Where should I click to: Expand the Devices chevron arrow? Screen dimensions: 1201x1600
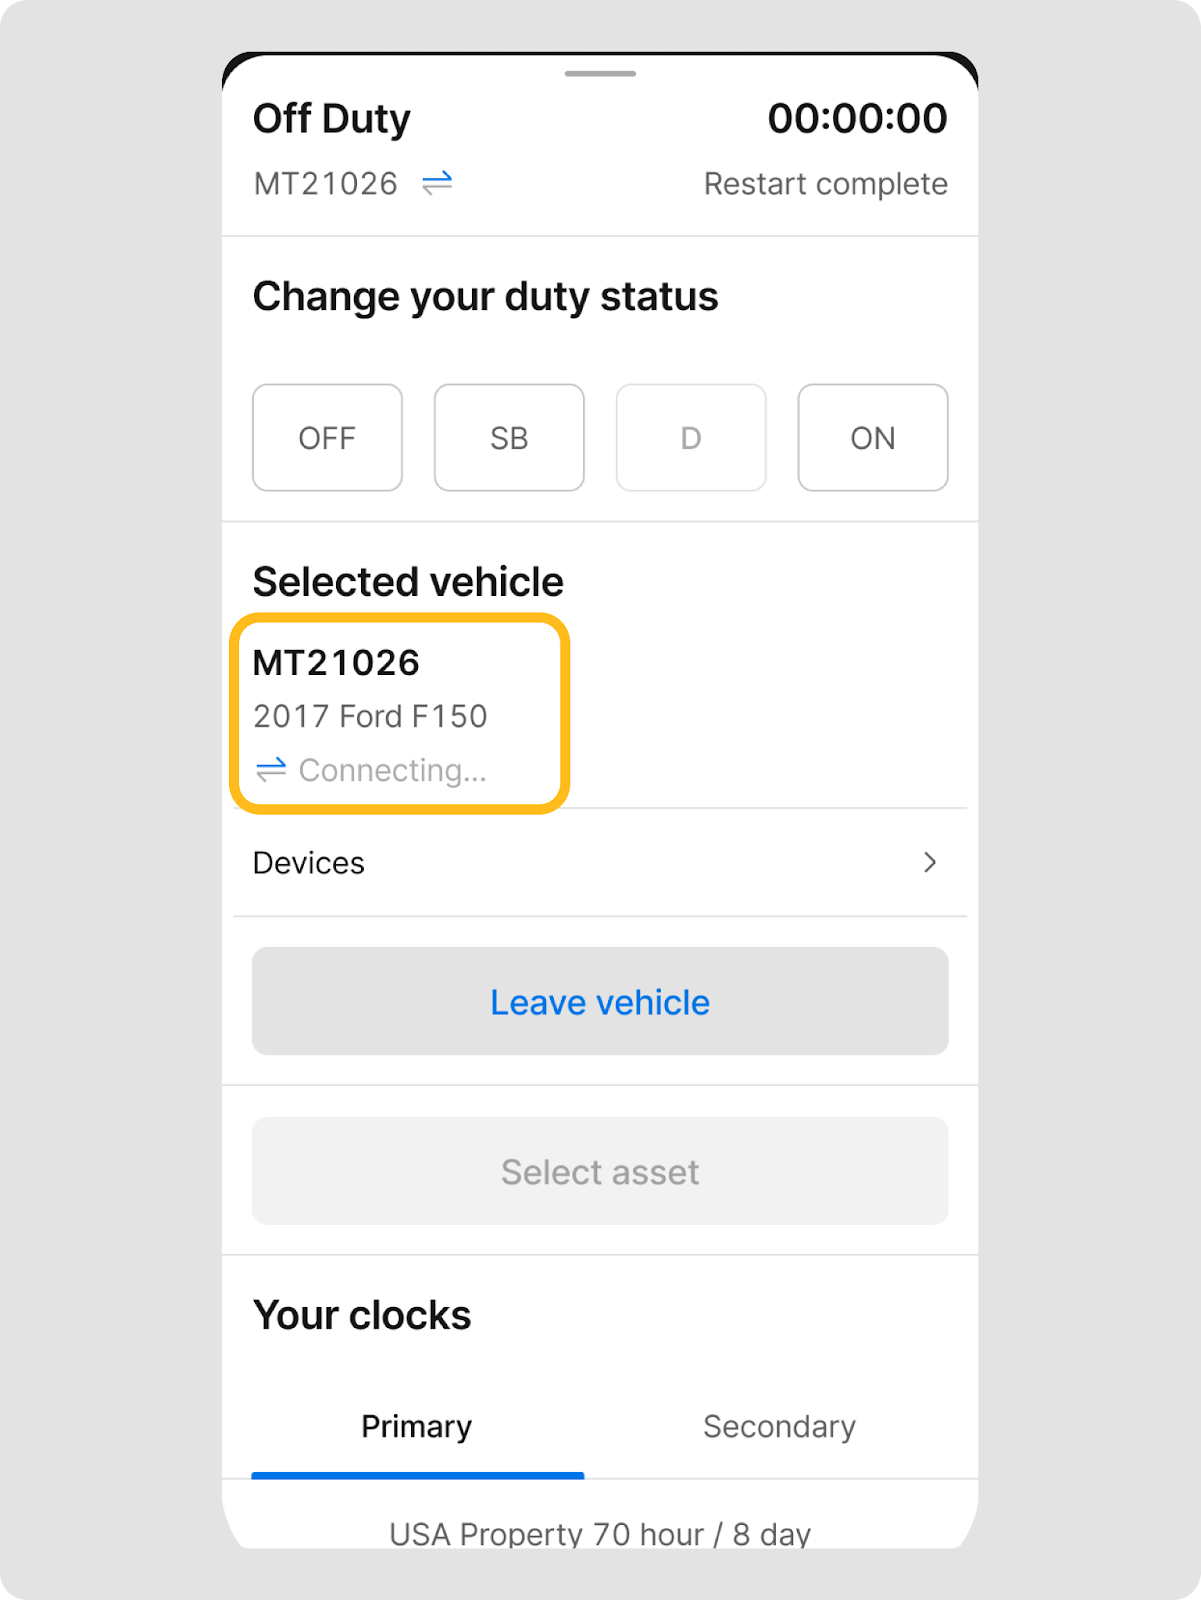[x=929, y=862]
